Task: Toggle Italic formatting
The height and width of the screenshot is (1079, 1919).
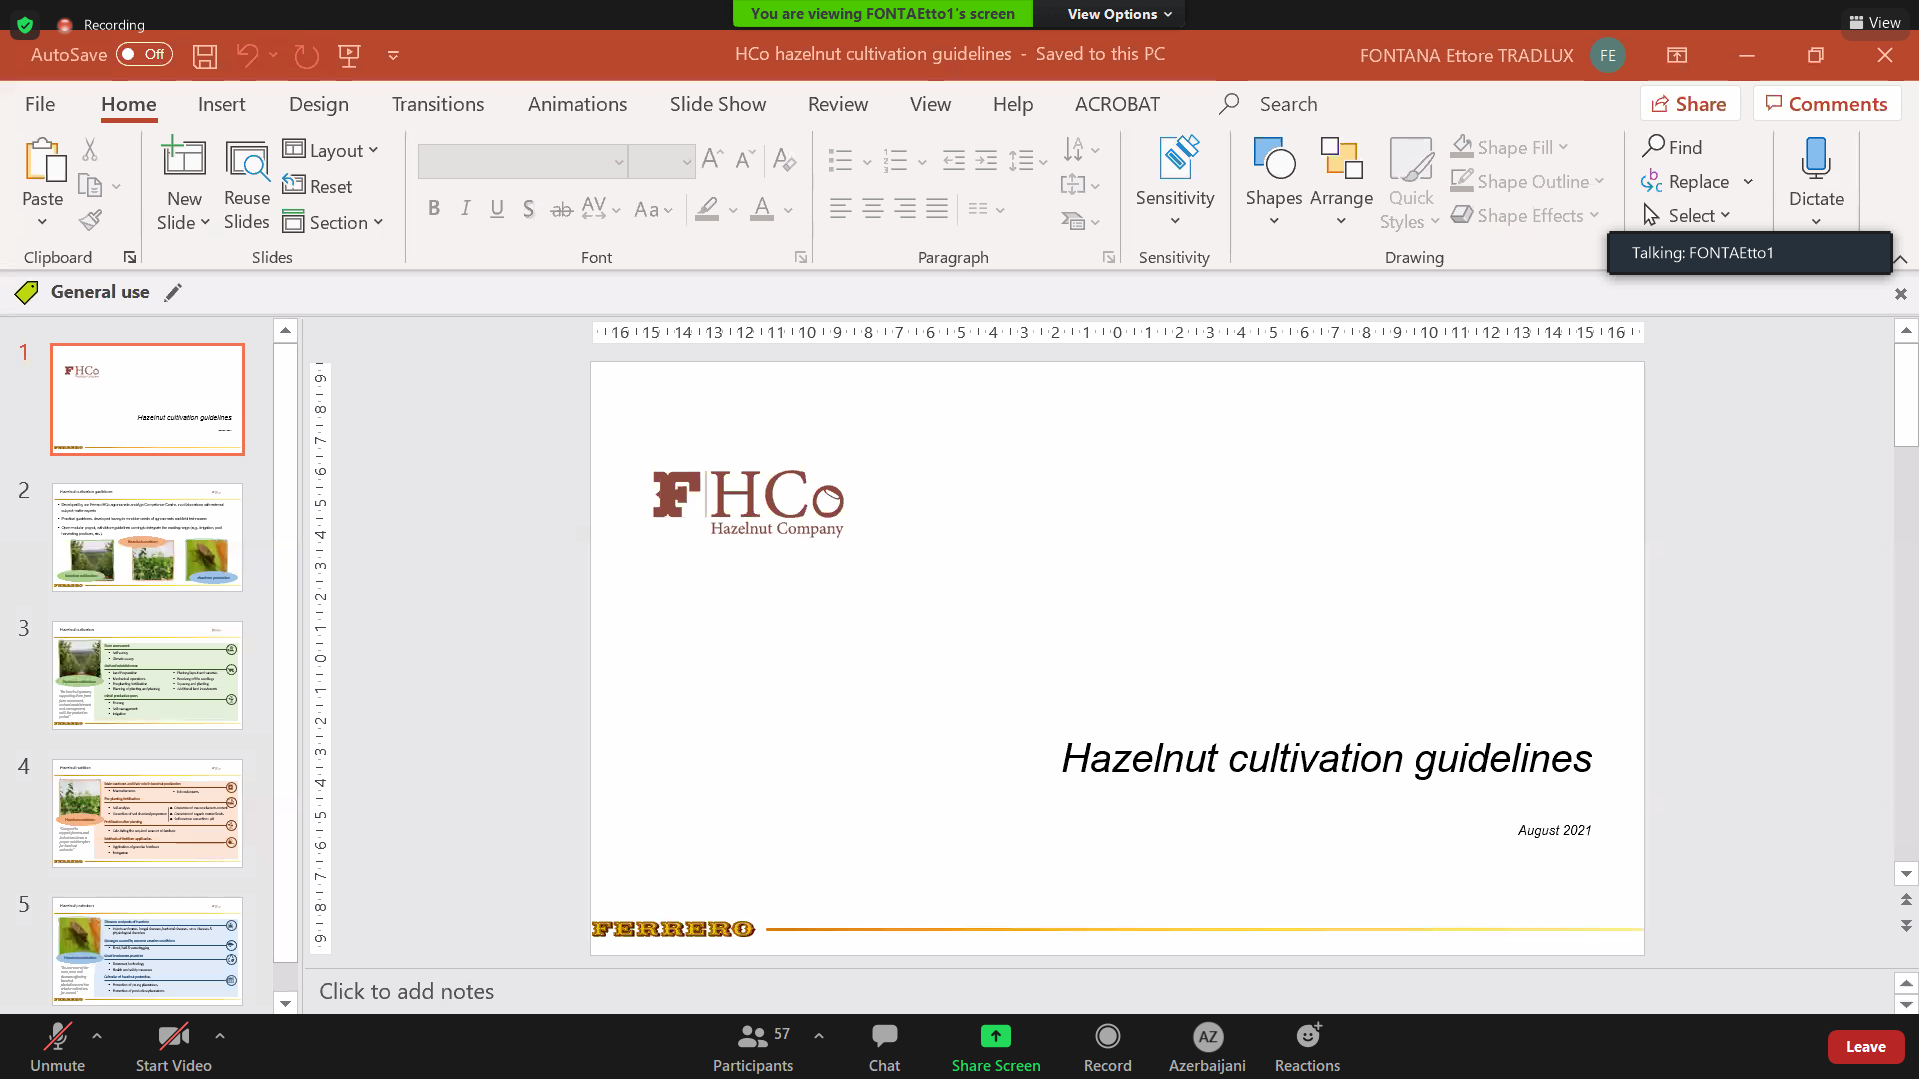Action: (465, 208)
